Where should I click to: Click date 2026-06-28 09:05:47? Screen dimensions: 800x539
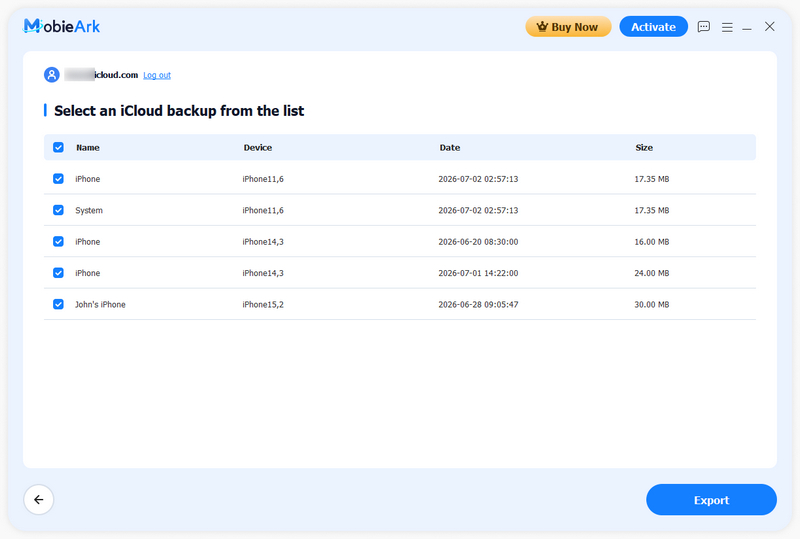point(478,305)
